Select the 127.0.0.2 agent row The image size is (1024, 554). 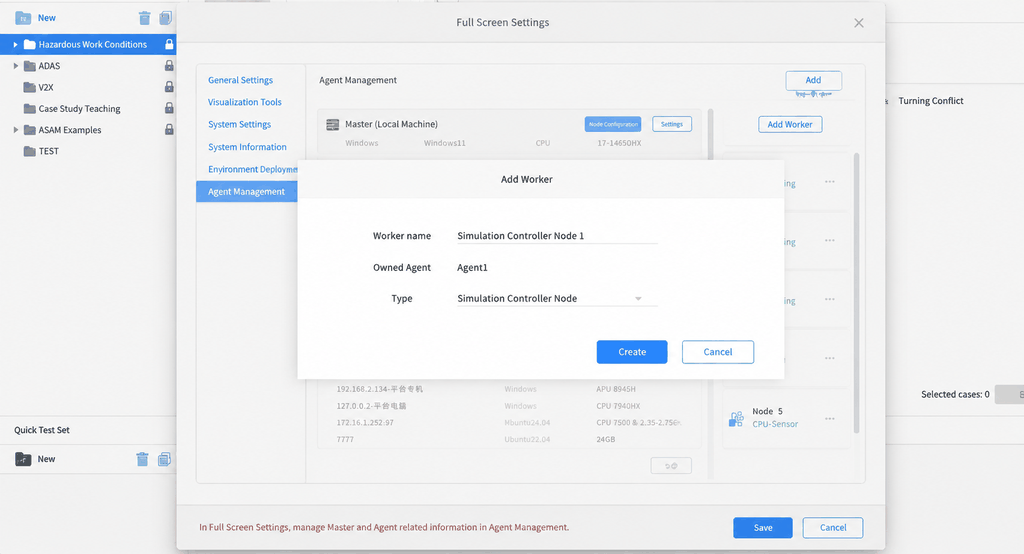(509, 406)
